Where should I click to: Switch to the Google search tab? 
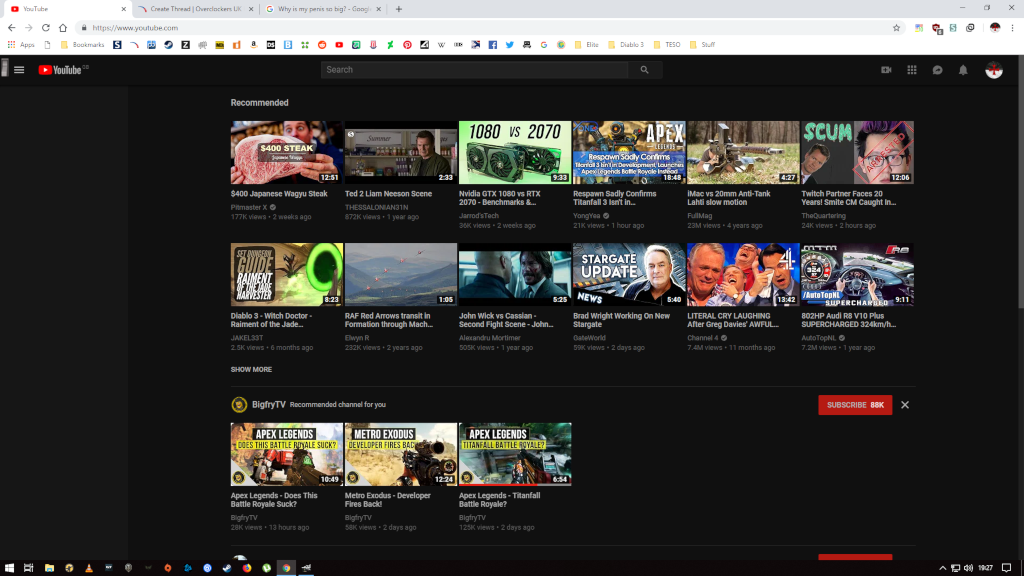(324, 9)
